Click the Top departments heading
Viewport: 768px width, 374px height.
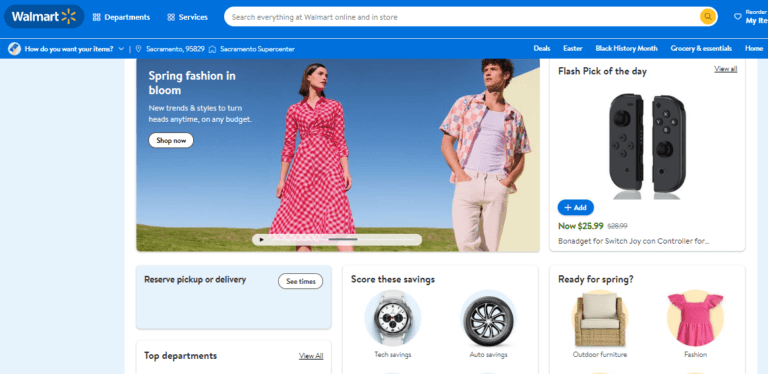point(180,355)
